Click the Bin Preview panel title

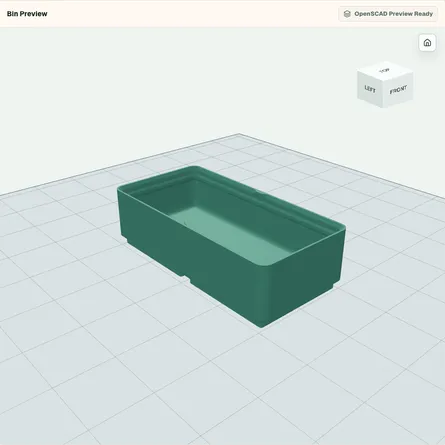tap(27, 14)
